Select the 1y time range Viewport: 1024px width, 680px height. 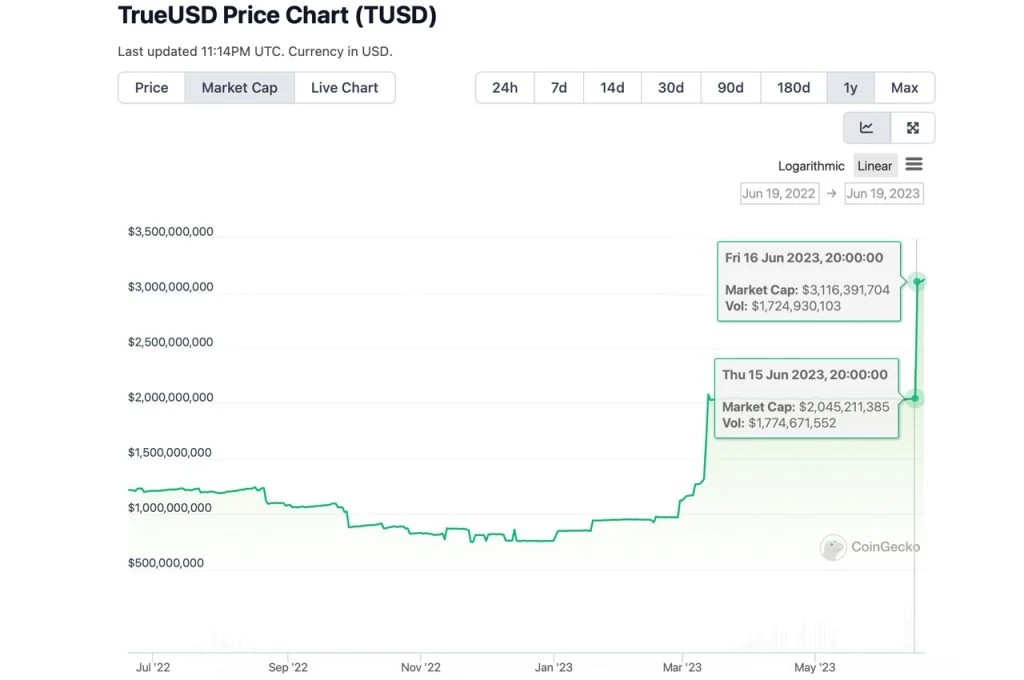tap(850, 88)
